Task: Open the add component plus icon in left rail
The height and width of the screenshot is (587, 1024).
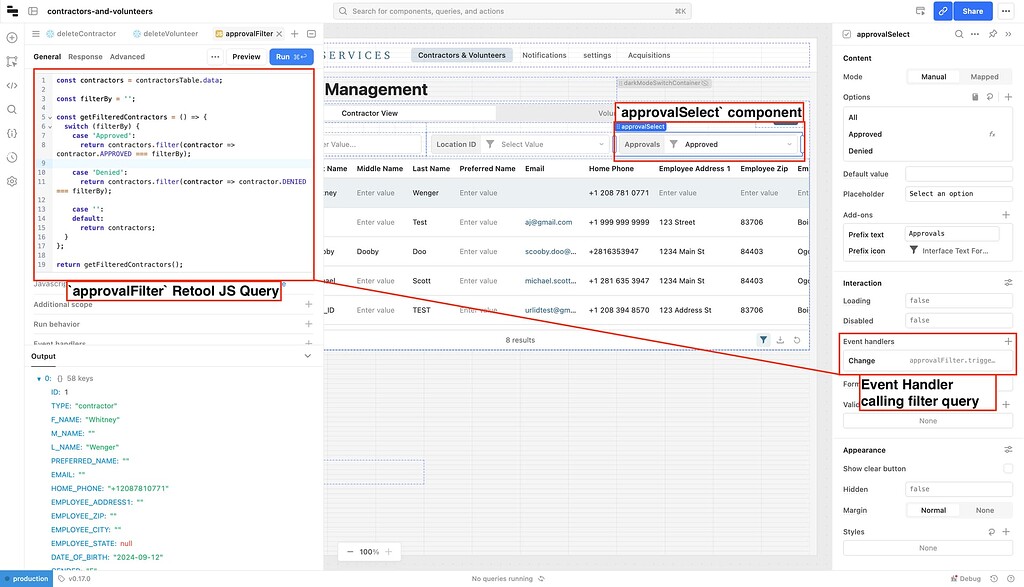Action: tap(12, 38)
